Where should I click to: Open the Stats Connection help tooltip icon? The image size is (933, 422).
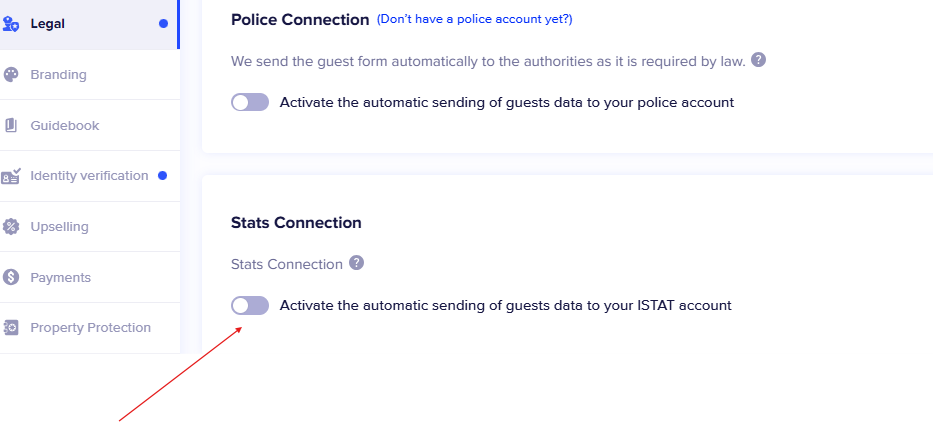click(356, 264)
